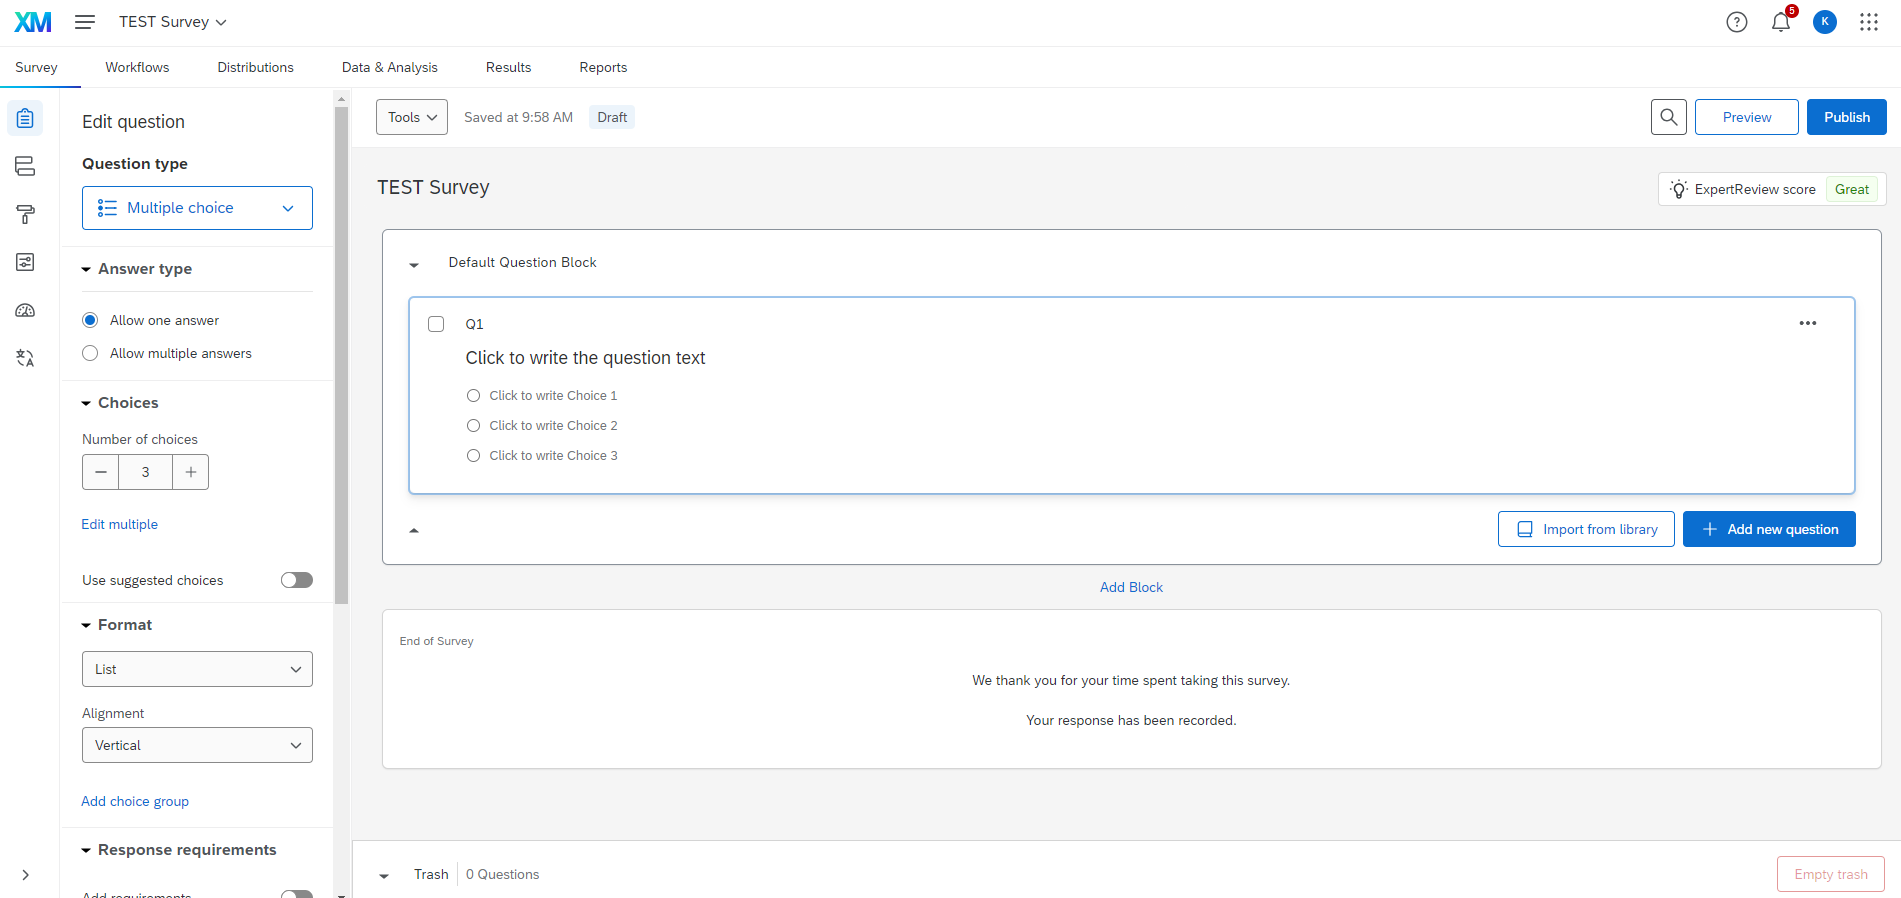This screenshot has width=1901, height=898.
Task: Switch to the Reports tab
Action: pos(603,67)
